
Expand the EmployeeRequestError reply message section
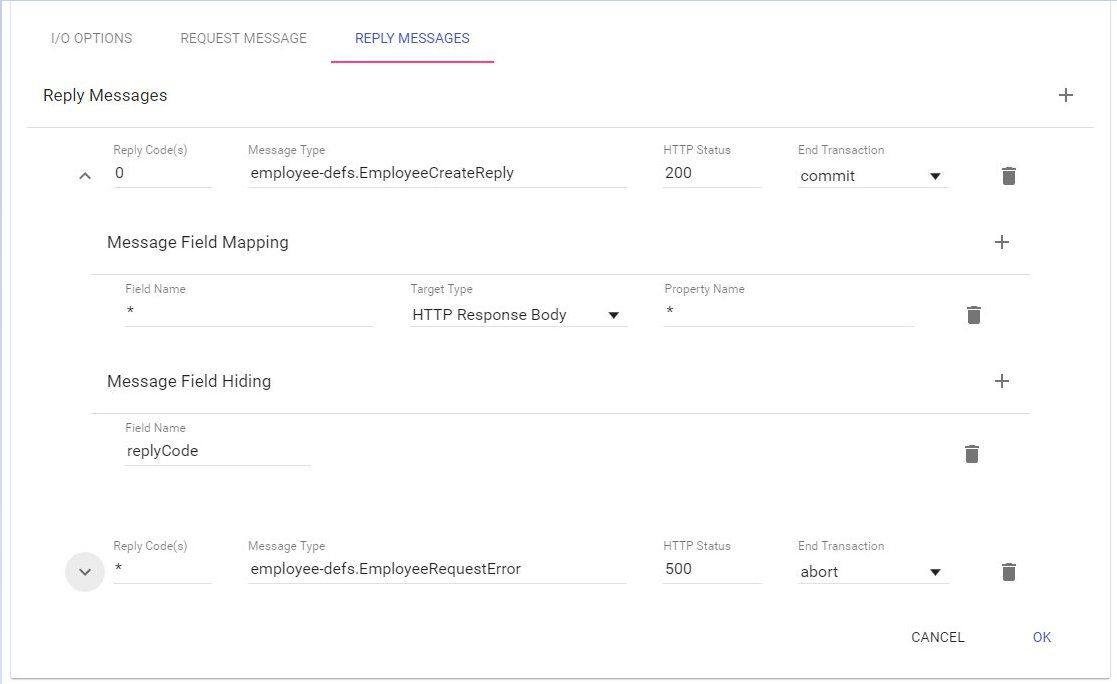pos(85,572)
